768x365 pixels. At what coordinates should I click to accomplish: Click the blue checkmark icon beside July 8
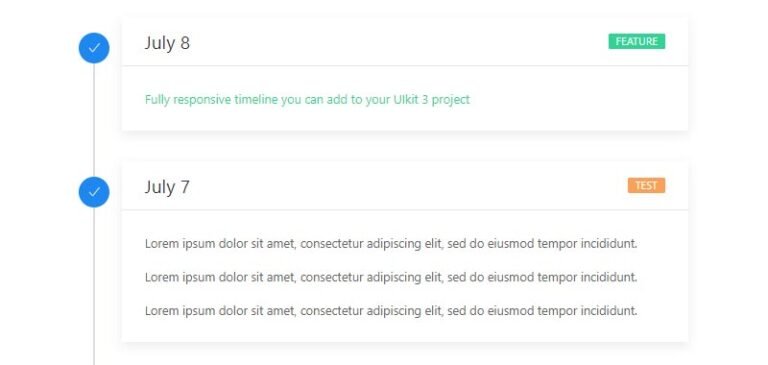click(x=94, y=48)
